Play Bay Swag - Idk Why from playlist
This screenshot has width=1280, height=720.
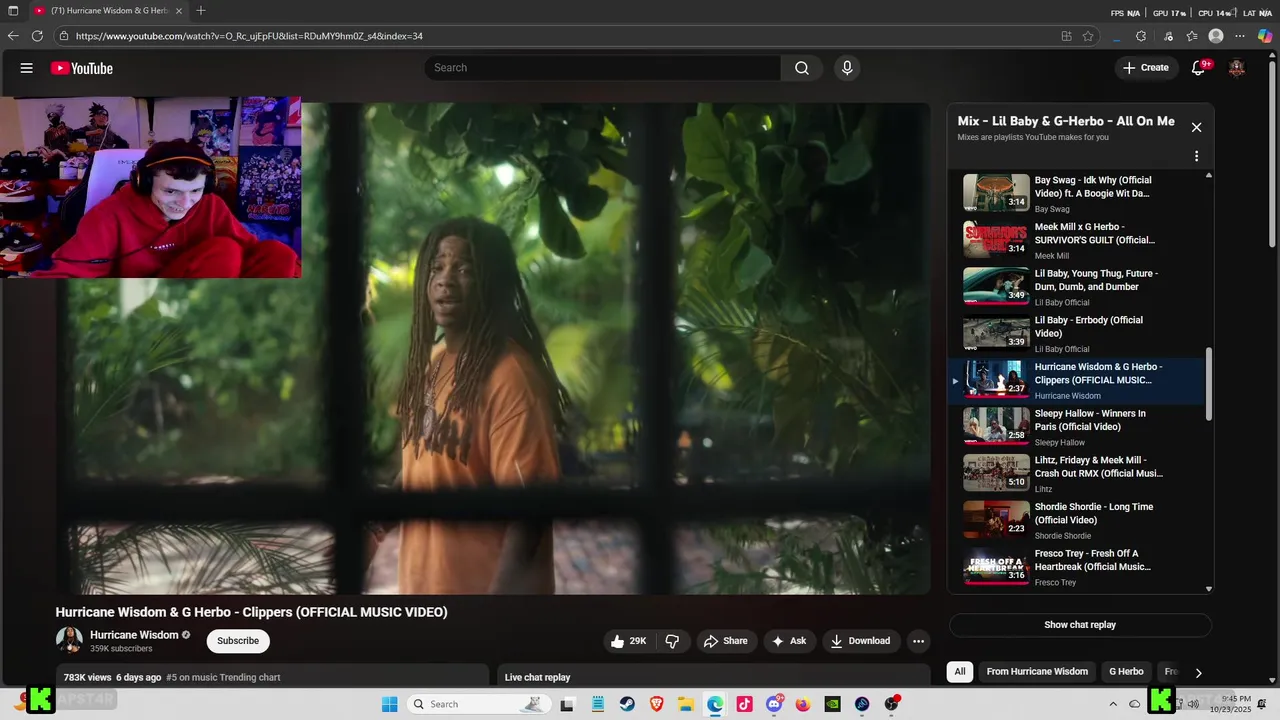(x=1078, y=194)
